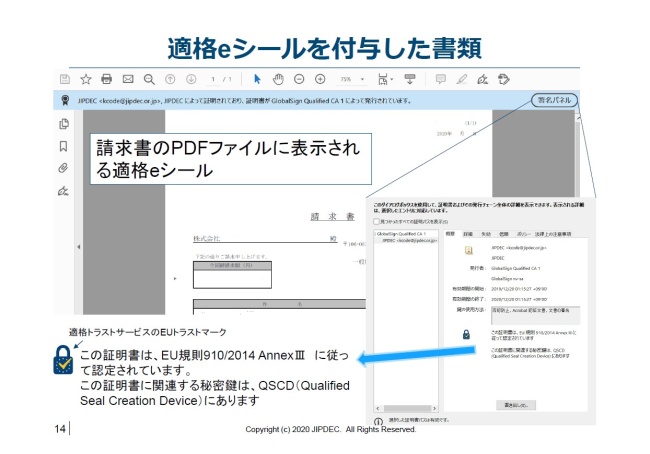Click the star bookmark icon in toolbar
This screenshot has width=650, height=454.
[x=86, y=79]
